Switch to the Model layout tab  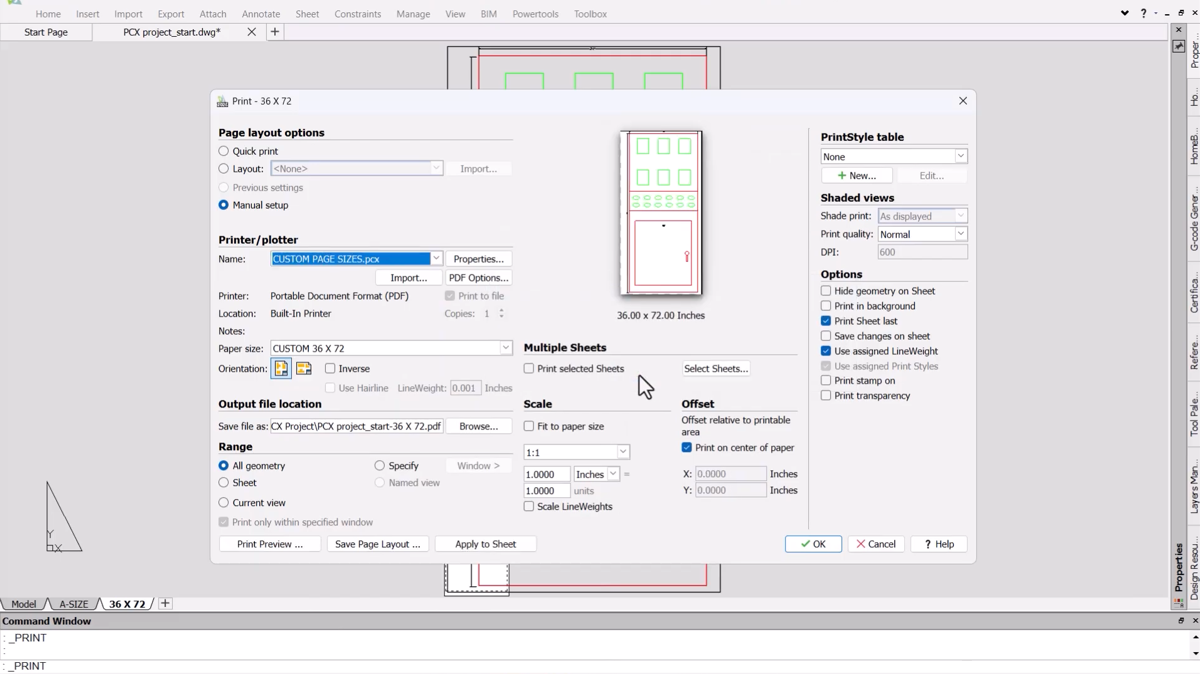click(x=23, y=604)
